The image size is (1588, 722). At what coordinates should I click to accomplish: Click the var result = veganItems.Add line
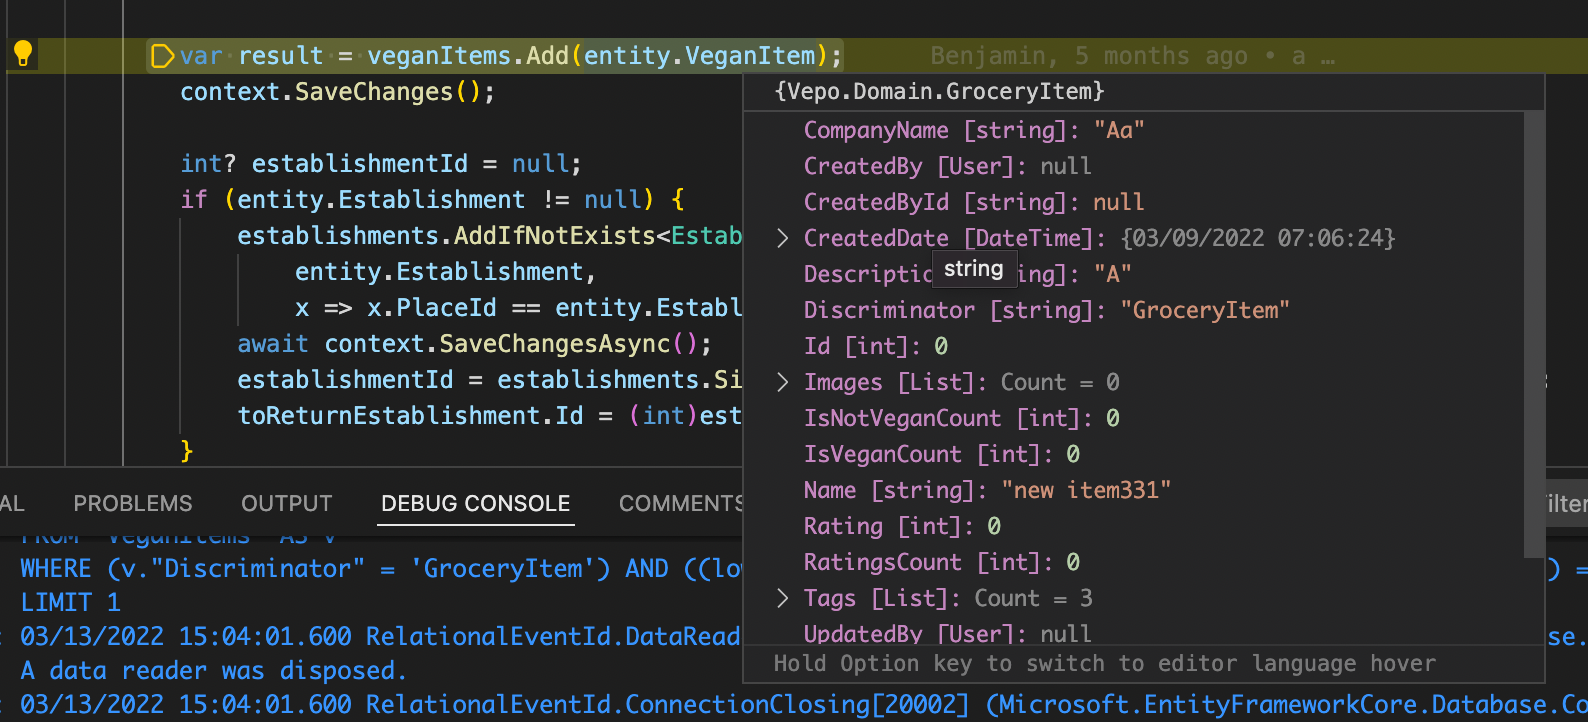[511, 56]
